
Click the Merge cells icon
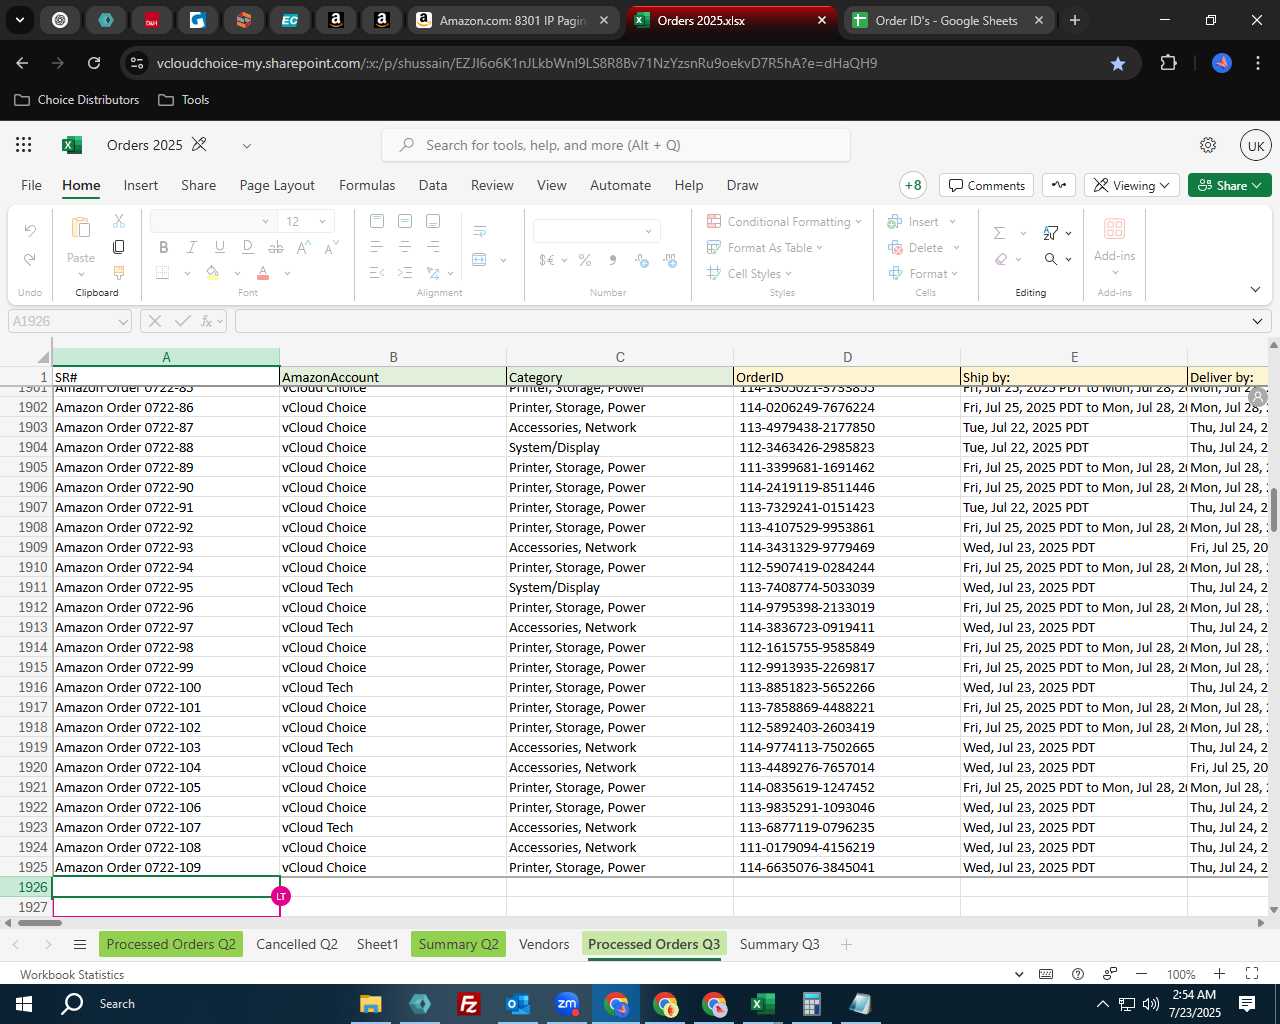[480, 260]
